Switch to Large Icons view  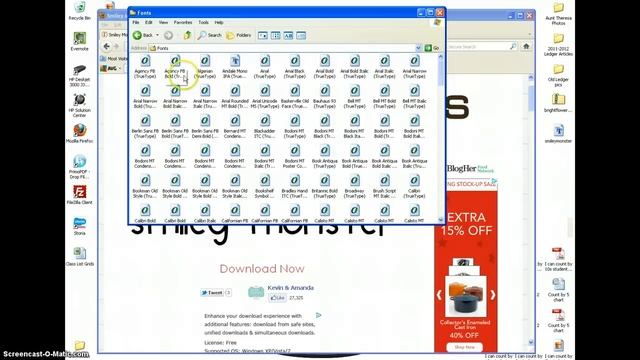pyautogui.click(x=263, y=36)
